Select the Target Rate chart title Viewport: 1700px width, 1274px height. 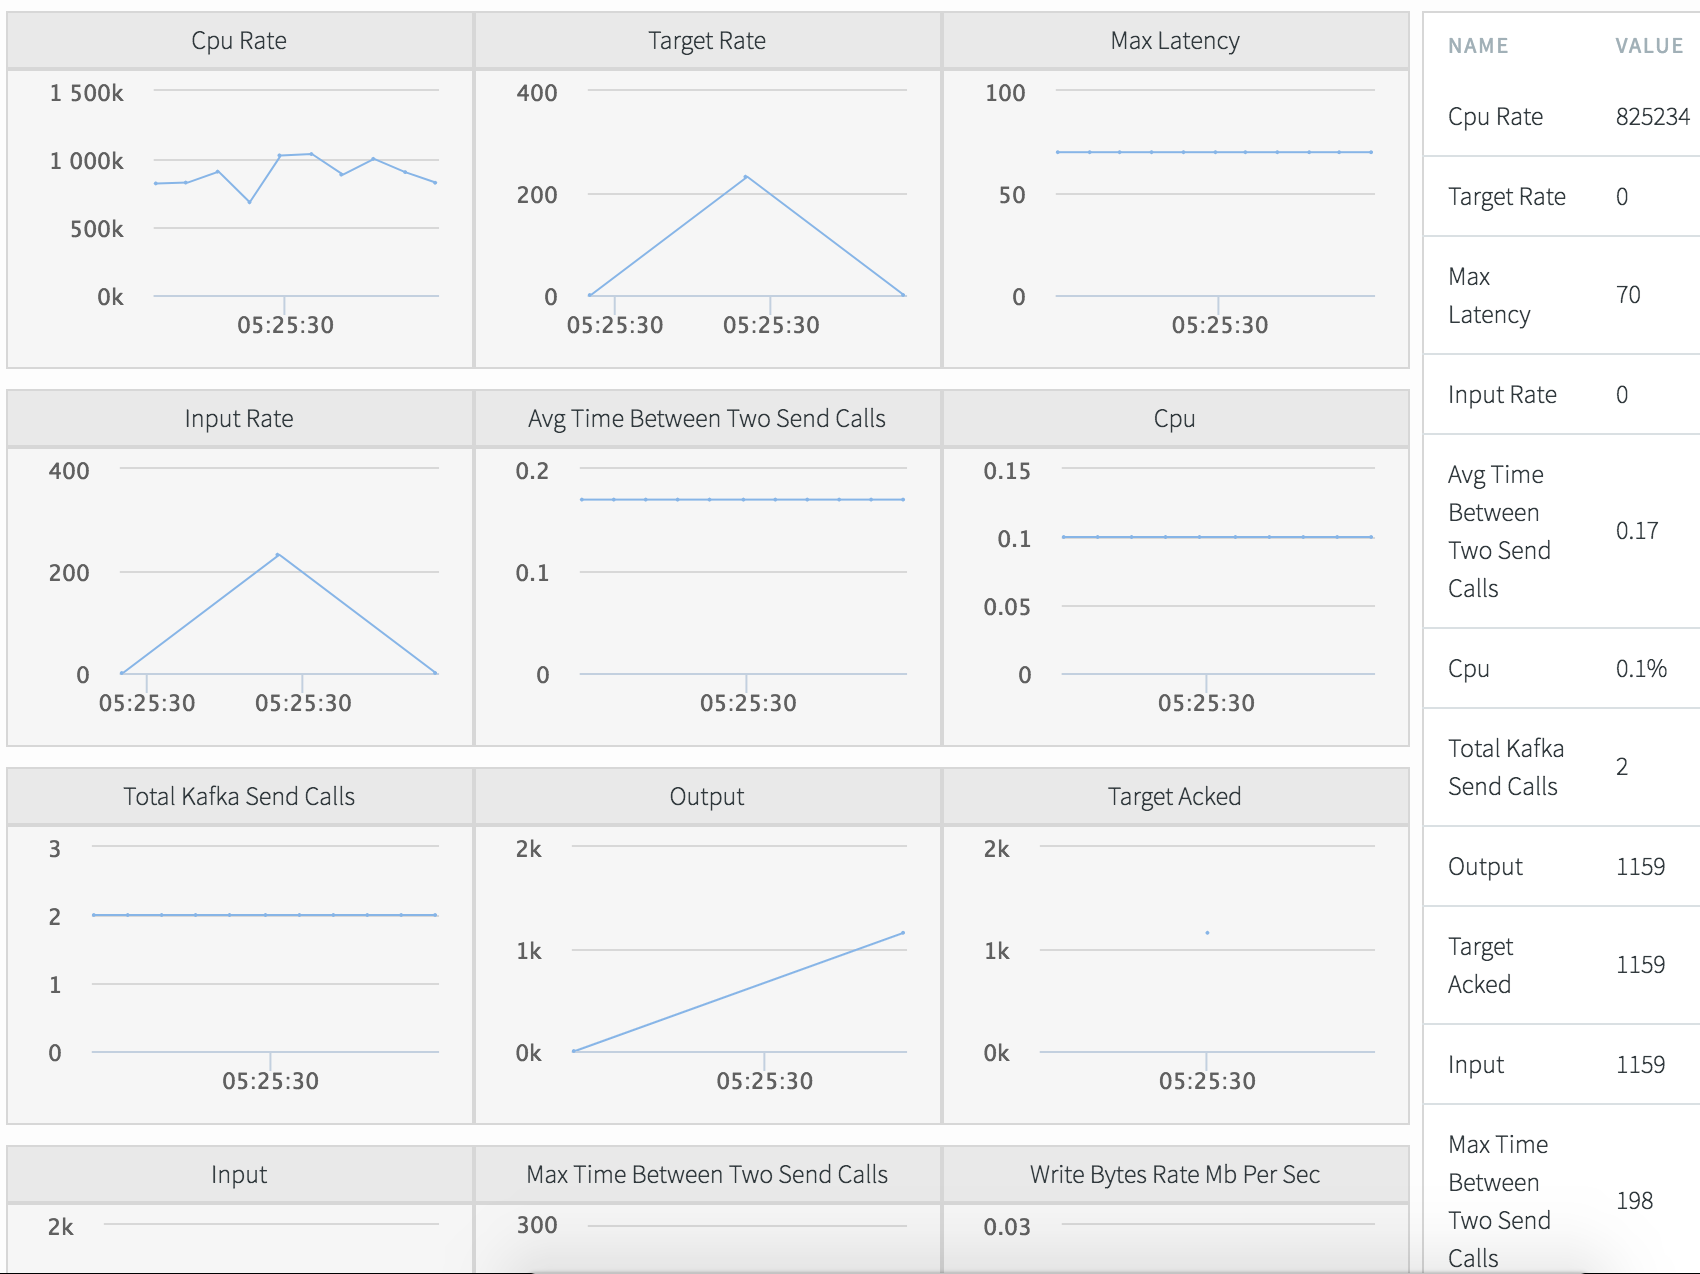[x=707, y=41]
